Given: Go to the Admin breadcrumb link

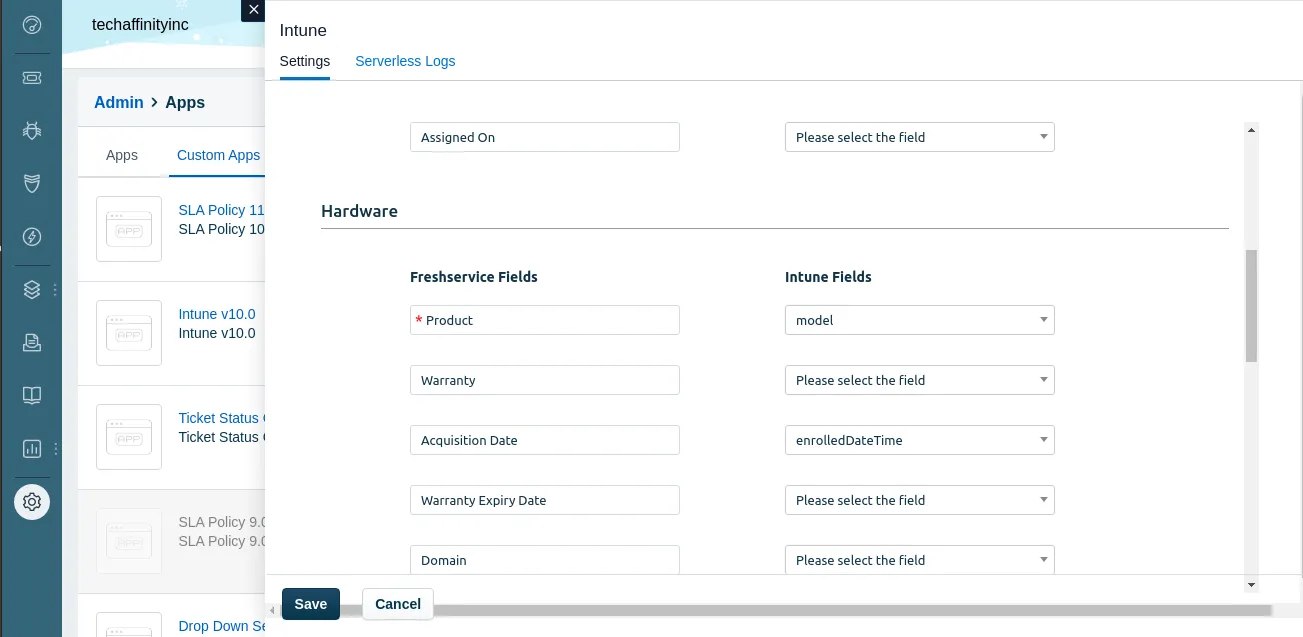Looking at the screenshot, I should click(x=119, y=102).
